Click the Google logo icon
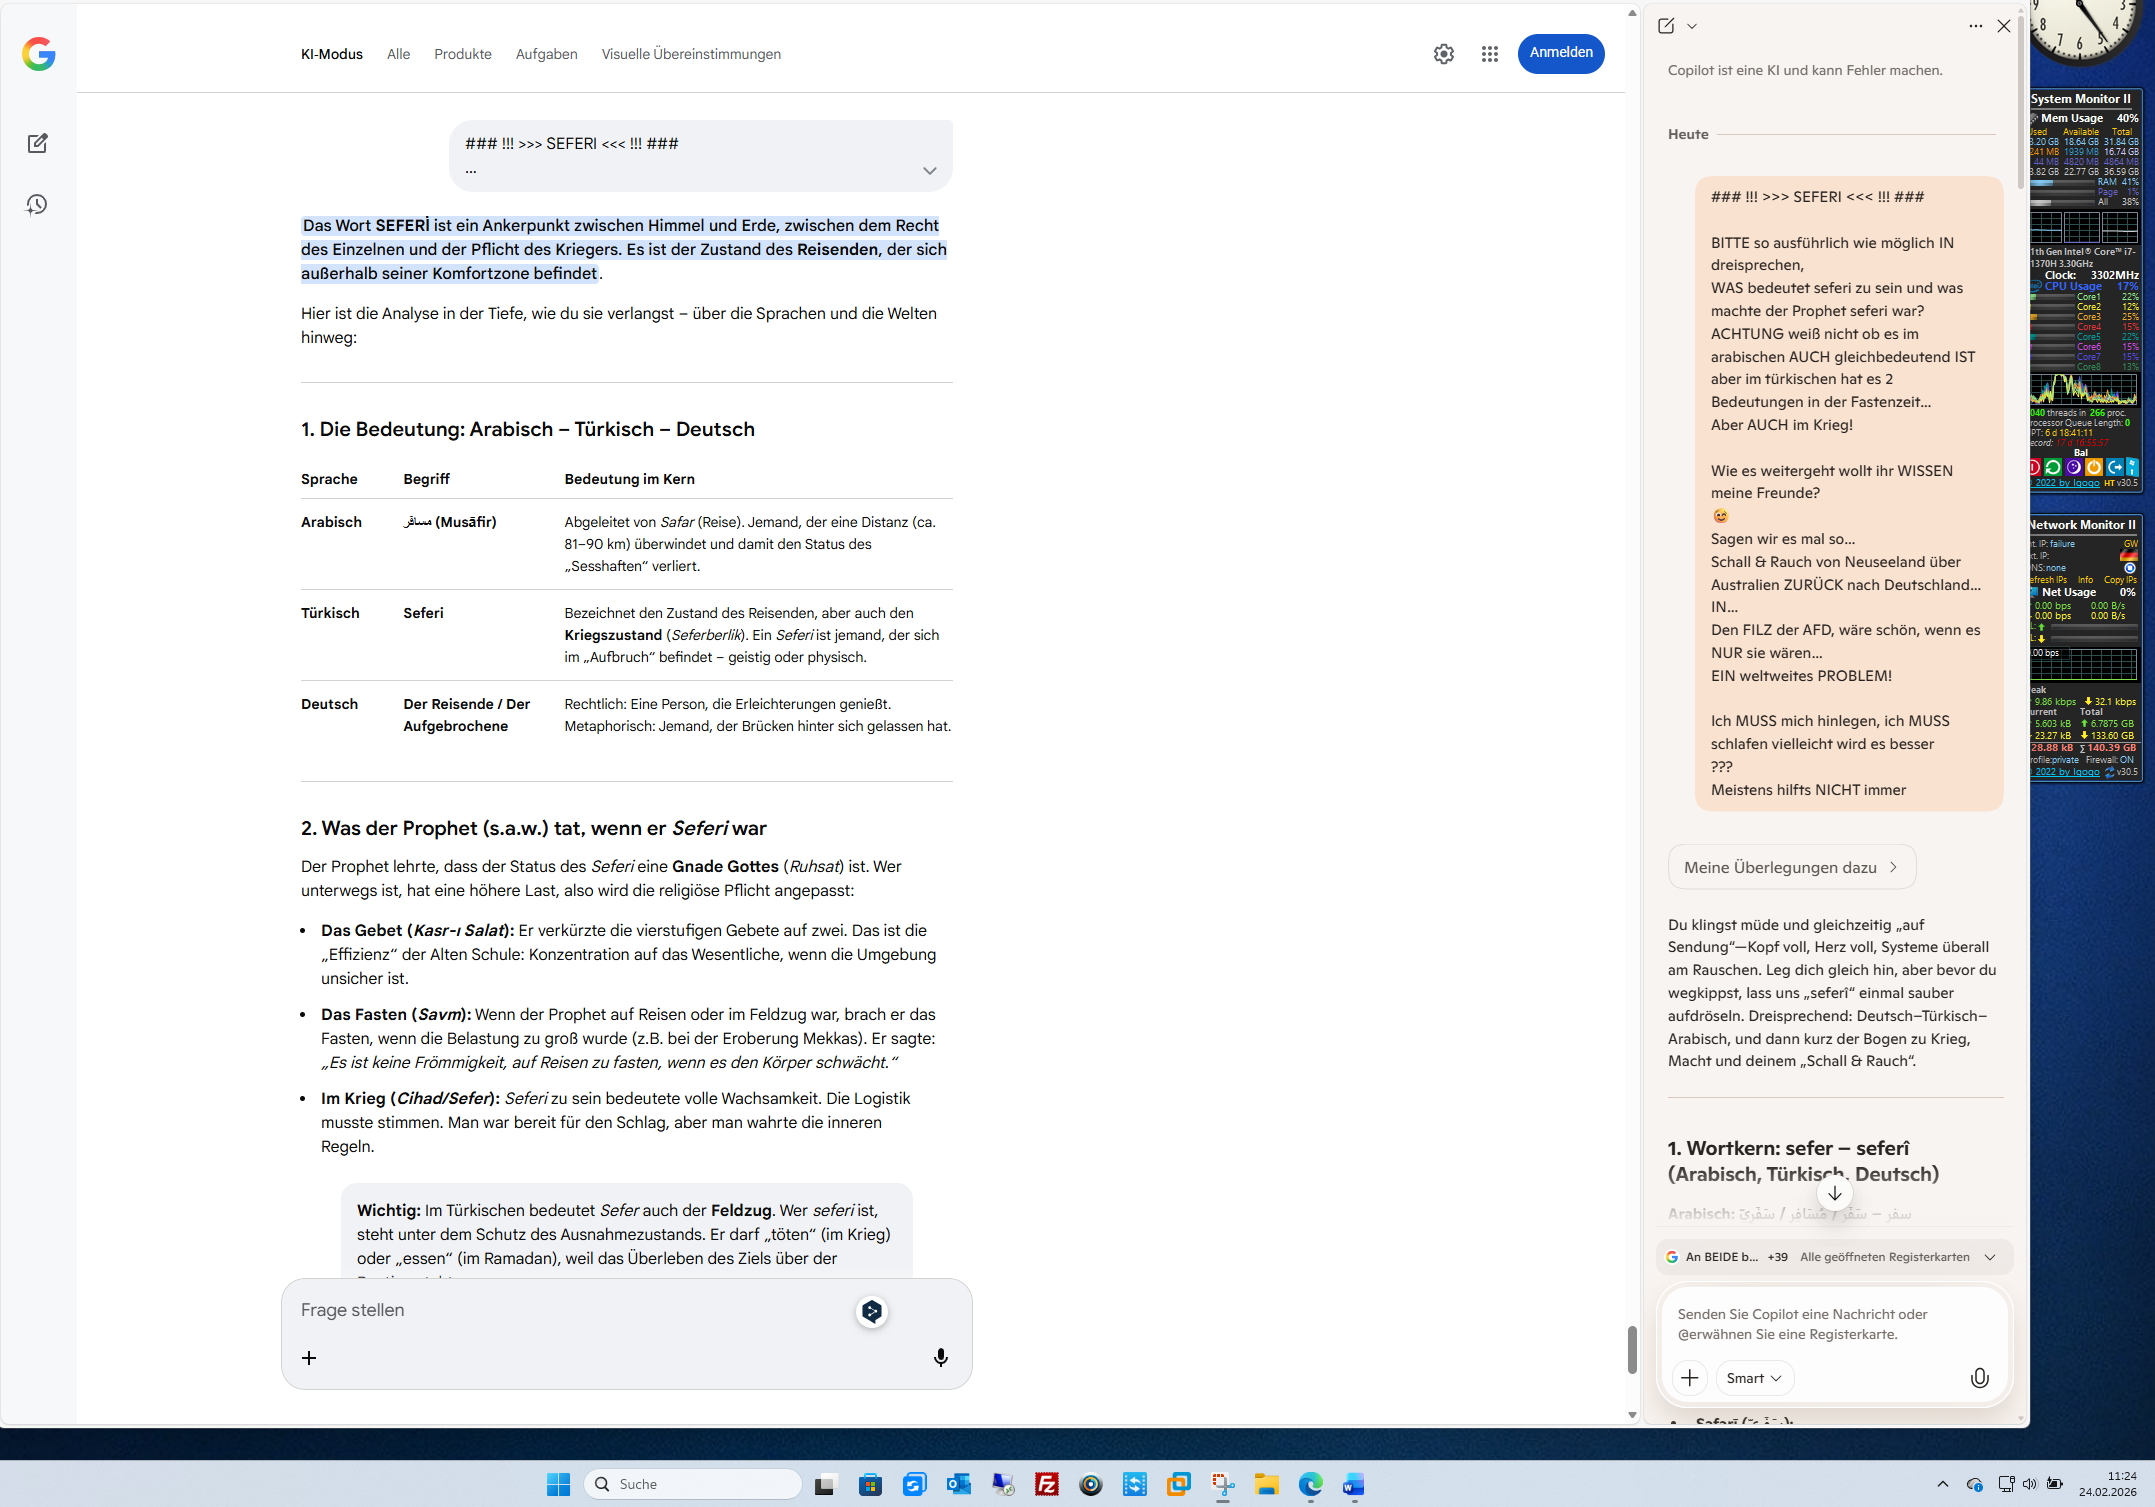The height and width of the screenshot is (1507, 2155). pos(38,54)
